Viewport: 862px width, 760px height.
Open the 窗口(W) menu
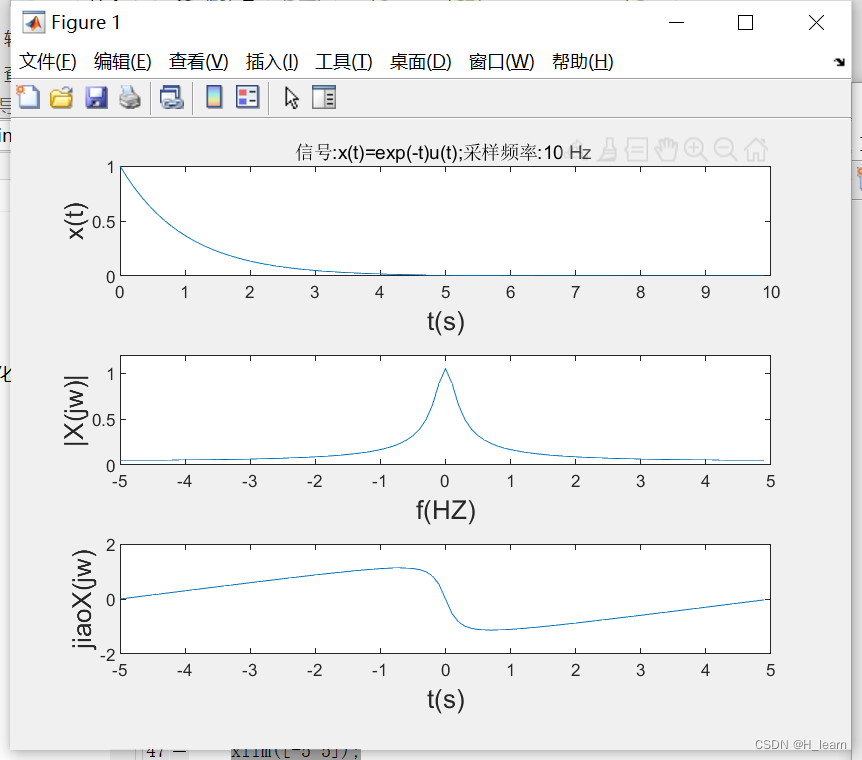point(501,62)
